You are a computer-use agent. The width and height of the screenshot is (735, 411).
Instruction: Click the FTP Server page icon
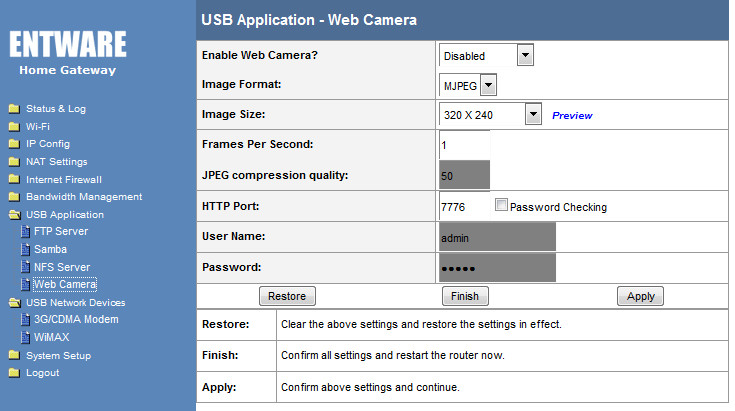[x=25, y=232]
